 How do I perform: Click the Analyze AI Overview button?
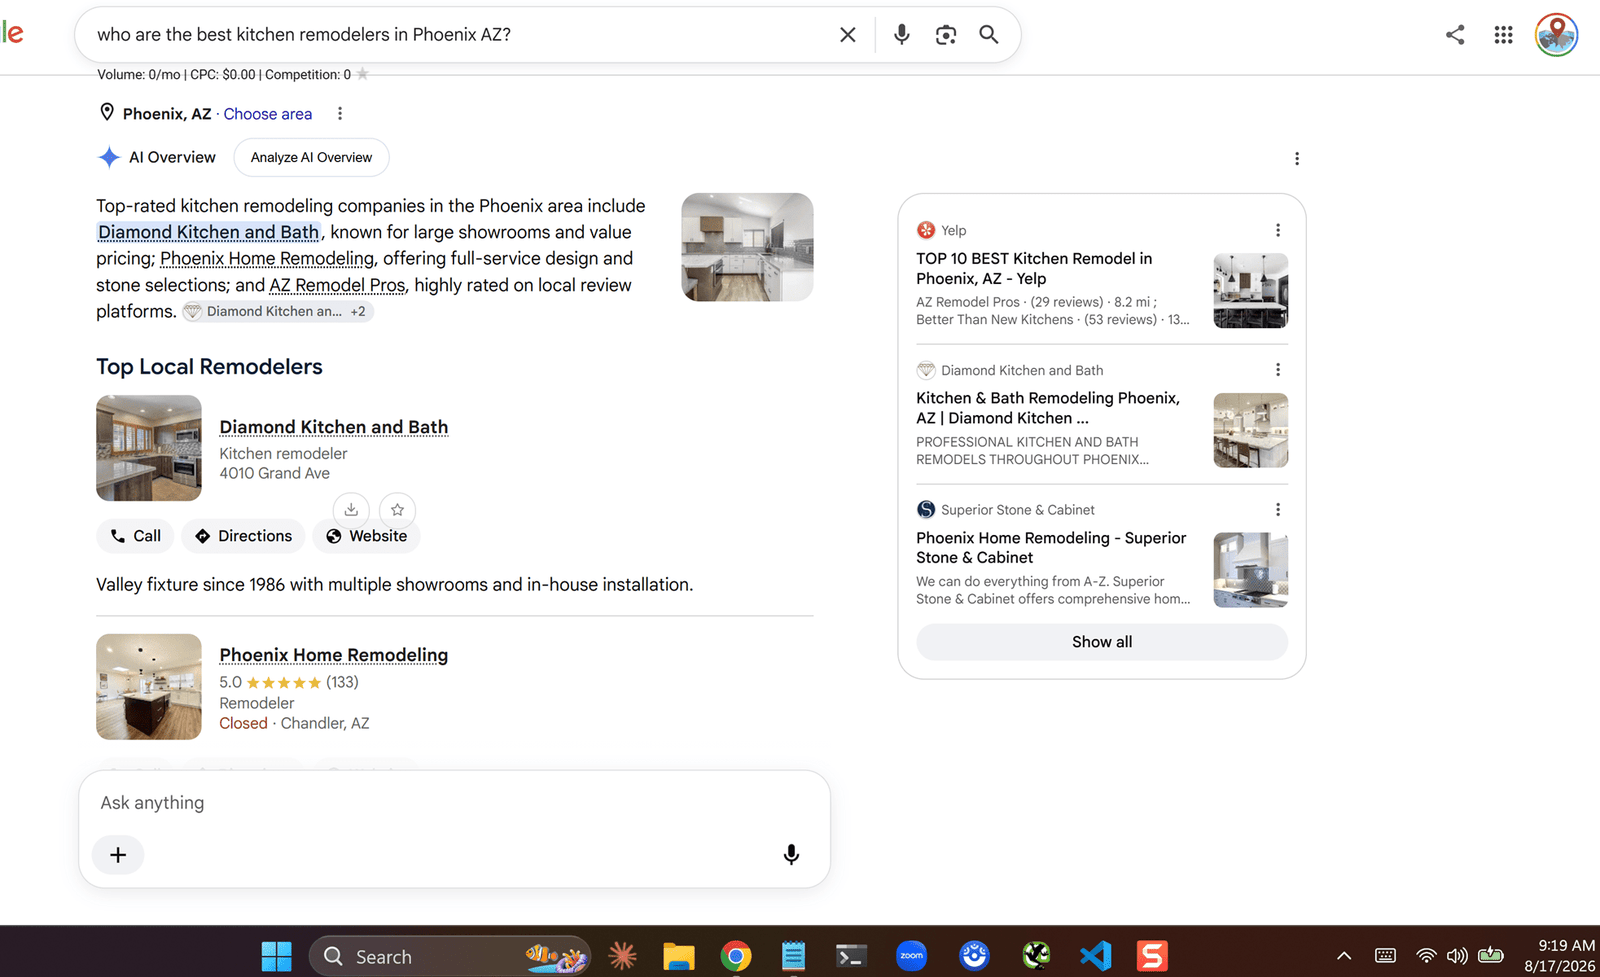pos(311,157)
